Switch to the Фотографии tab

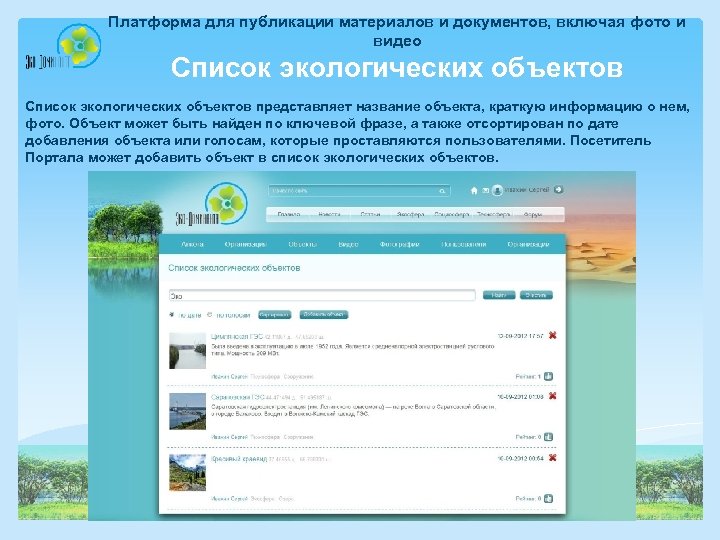click(399, 244)
